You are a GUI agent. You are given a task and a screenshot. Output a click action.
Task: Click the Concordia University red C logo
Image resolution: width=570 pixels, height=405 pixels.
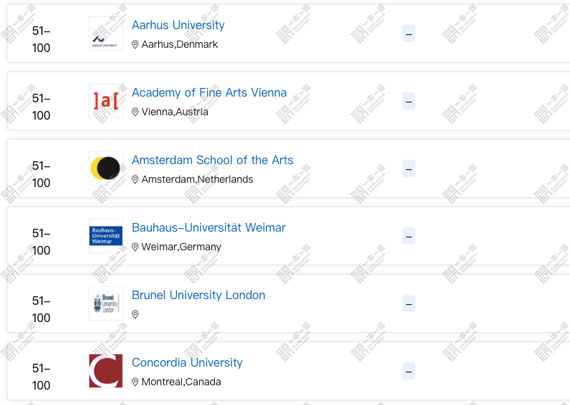105,371
